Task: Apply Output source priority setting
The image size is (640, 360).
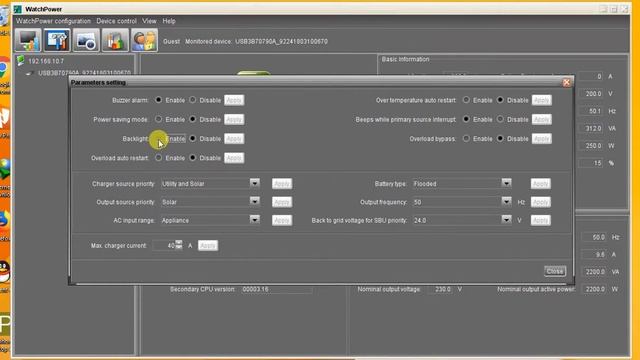Action: click(x=282, y=202)
